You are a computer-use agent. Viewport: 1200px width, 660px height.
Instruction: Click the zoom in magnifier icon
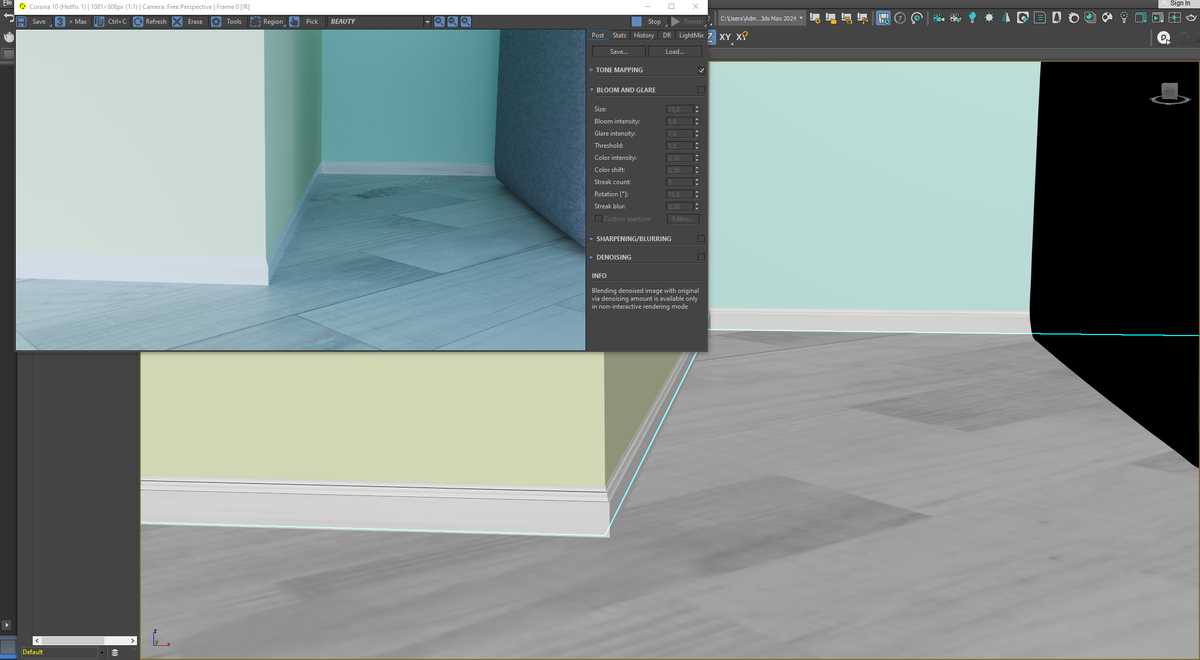(440, 21)
